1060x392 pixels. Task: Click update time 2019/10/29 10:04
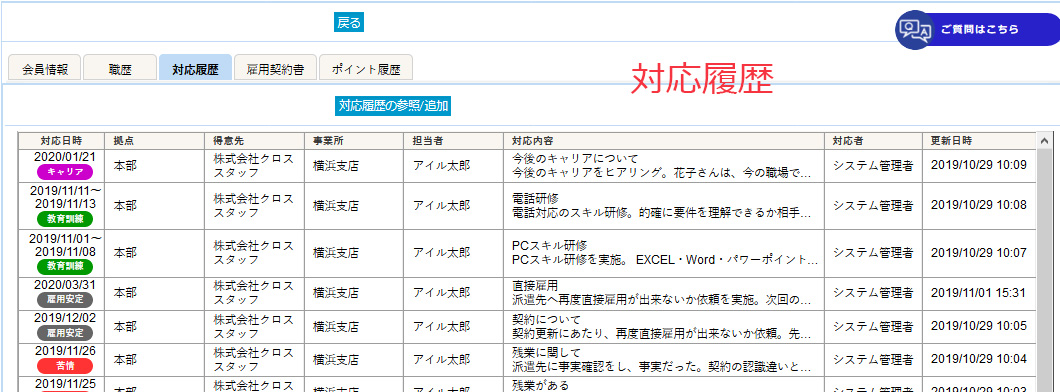click(x=978, y=359)
